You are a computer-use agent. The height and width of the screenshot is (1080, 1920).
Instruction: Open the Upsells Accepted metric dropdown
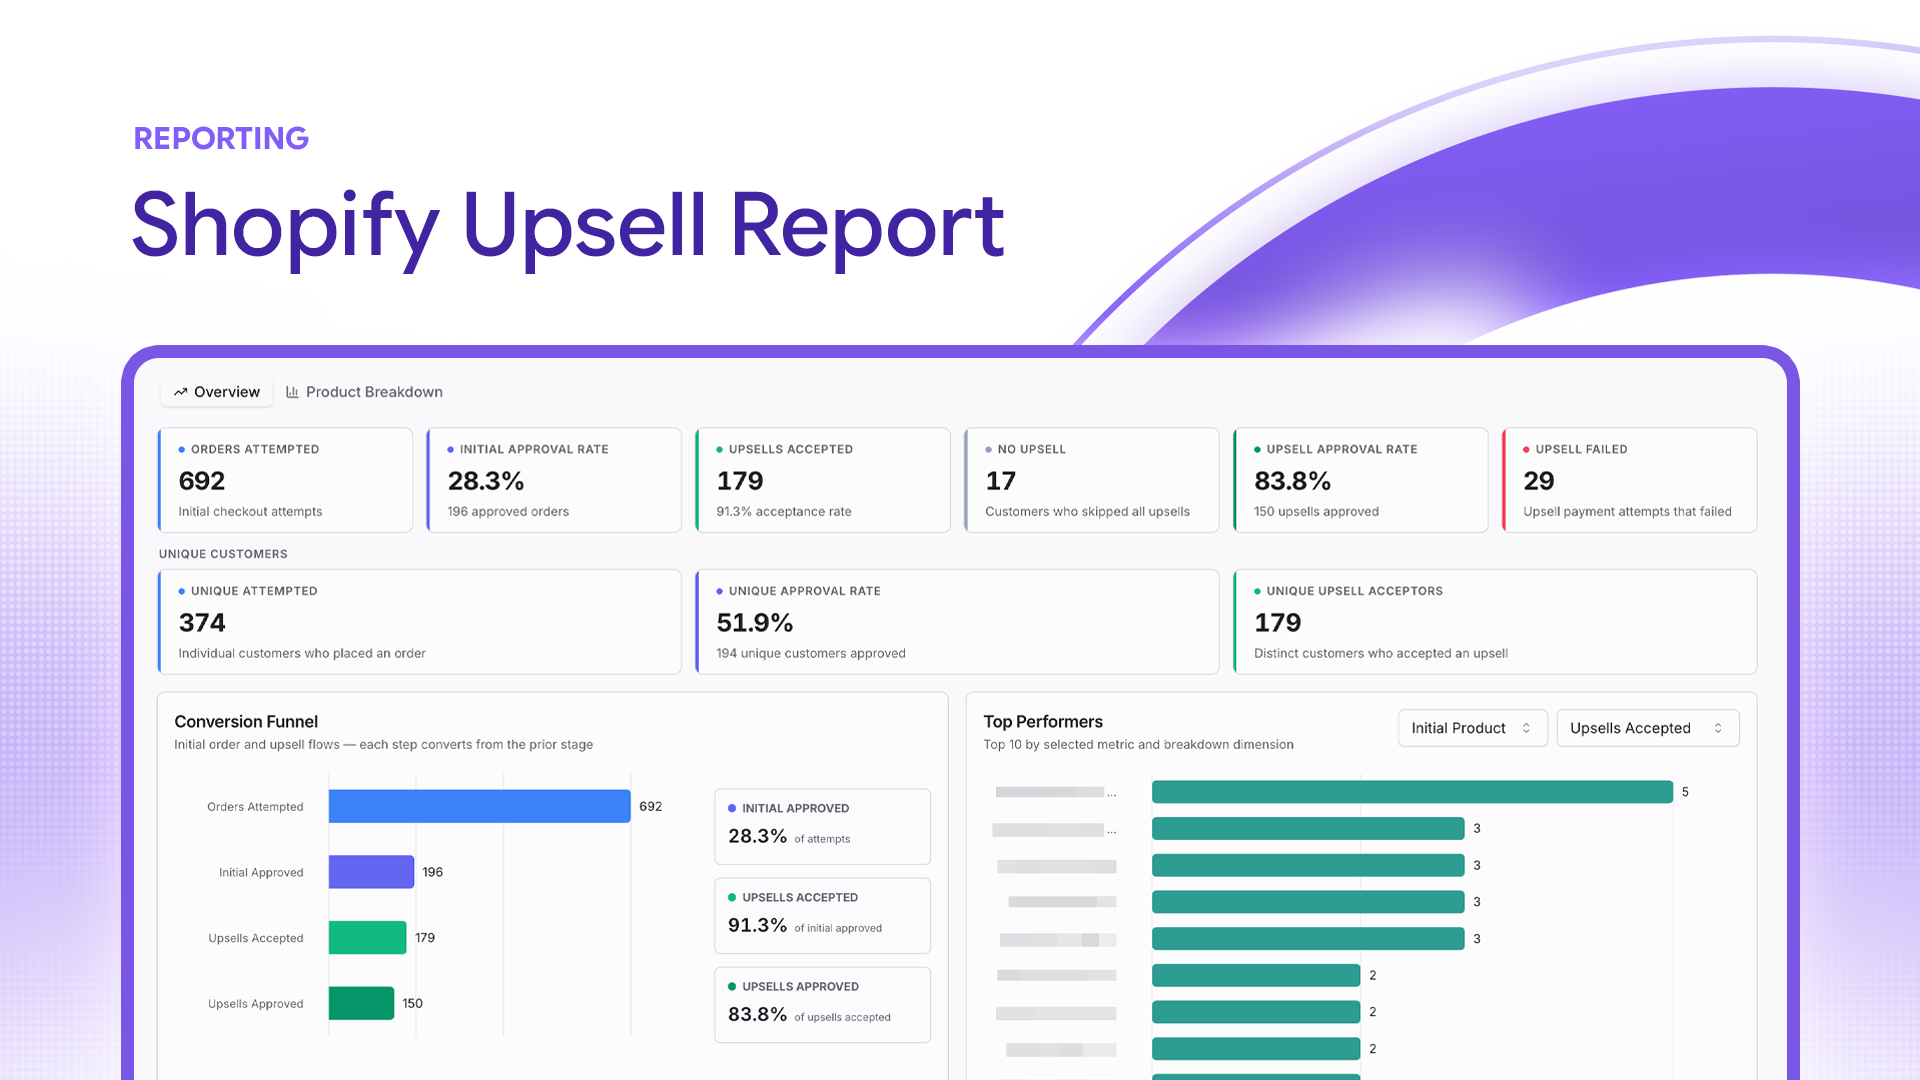(x=1647, y=728)
